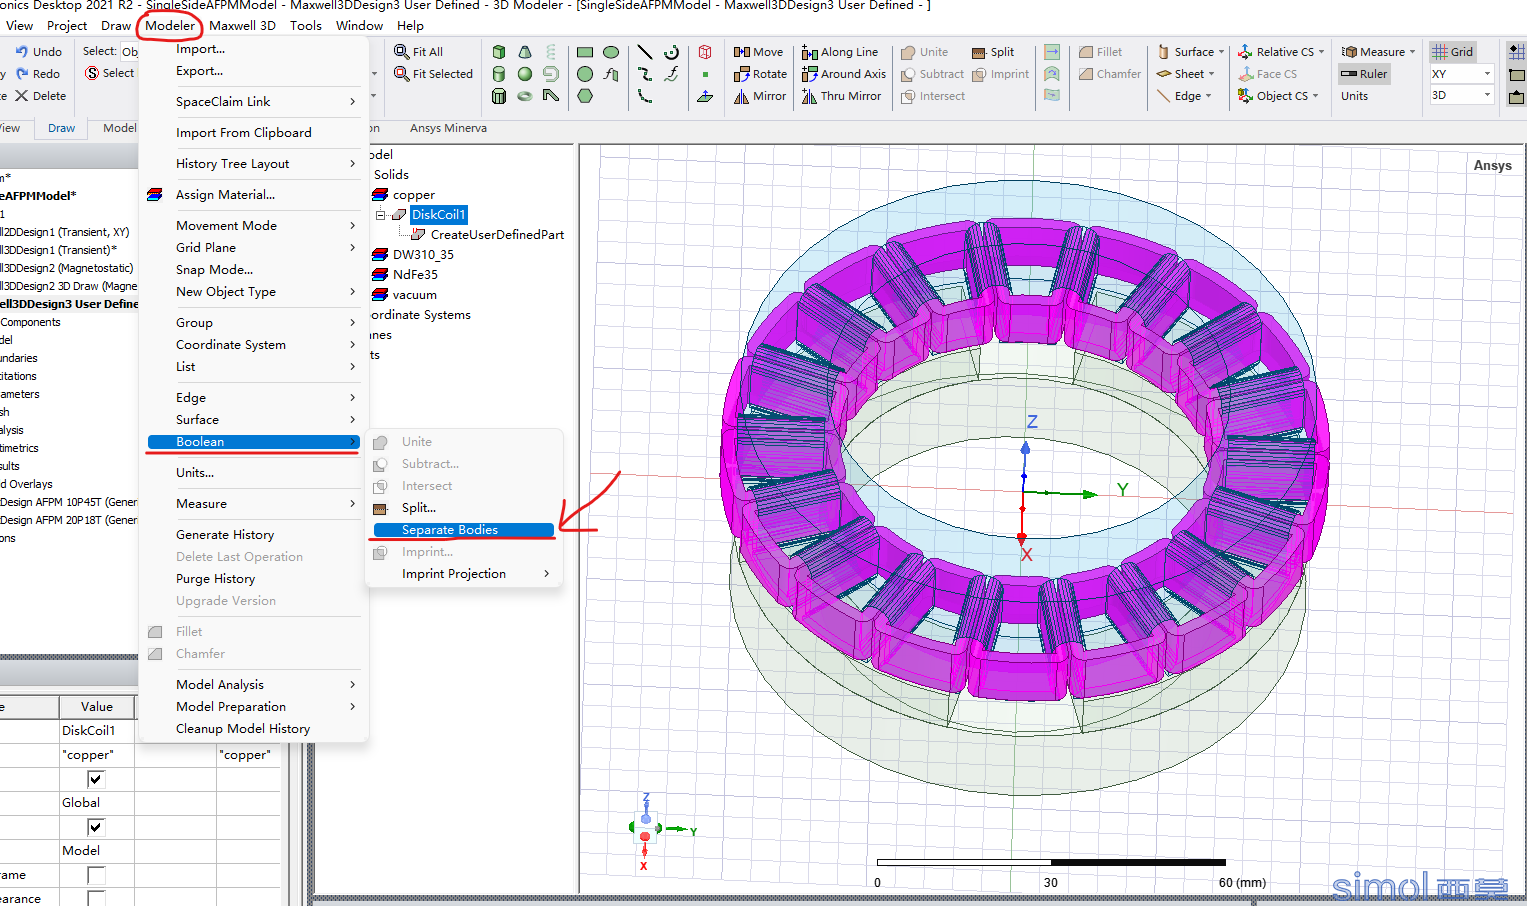Select the Draw spline icon
Image resolution: width=1527 pixels, height=906 pixels.
(x=645, y=74)
